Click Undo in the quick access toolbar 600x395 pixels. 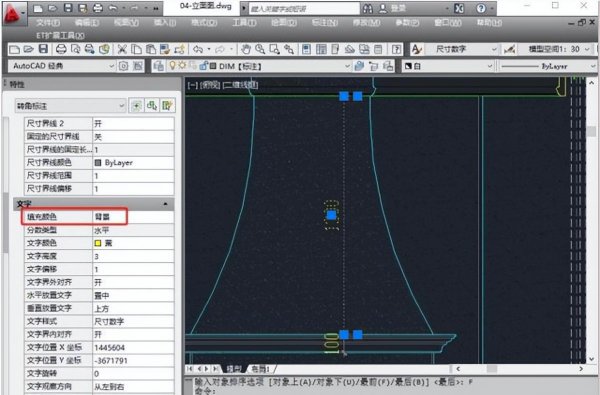pyautogui.click(x=113, y=8)
